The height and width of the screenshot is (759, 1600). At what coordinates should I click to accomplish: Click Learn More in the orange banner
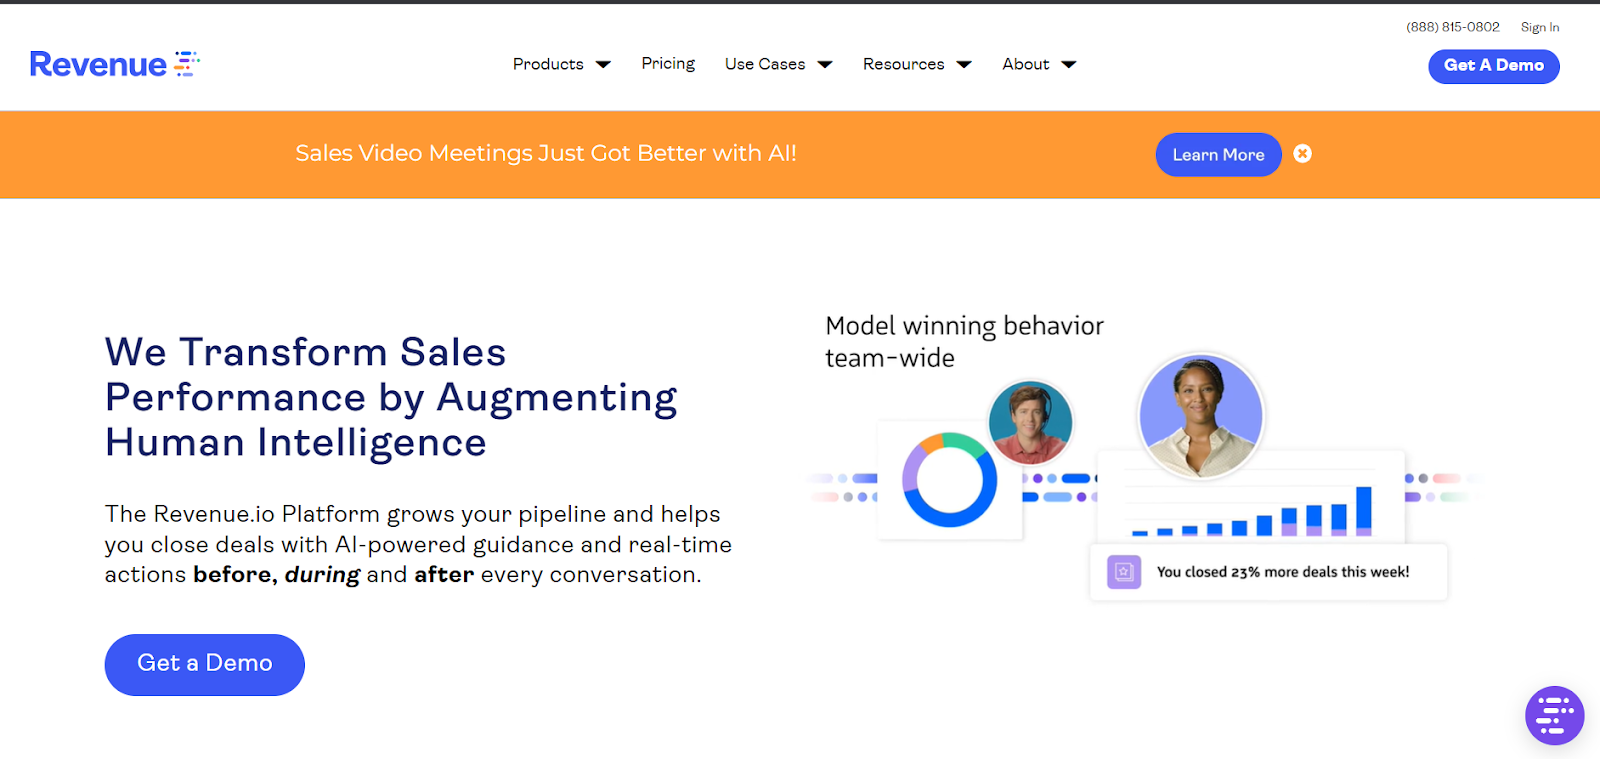(x=1218, y=155)
